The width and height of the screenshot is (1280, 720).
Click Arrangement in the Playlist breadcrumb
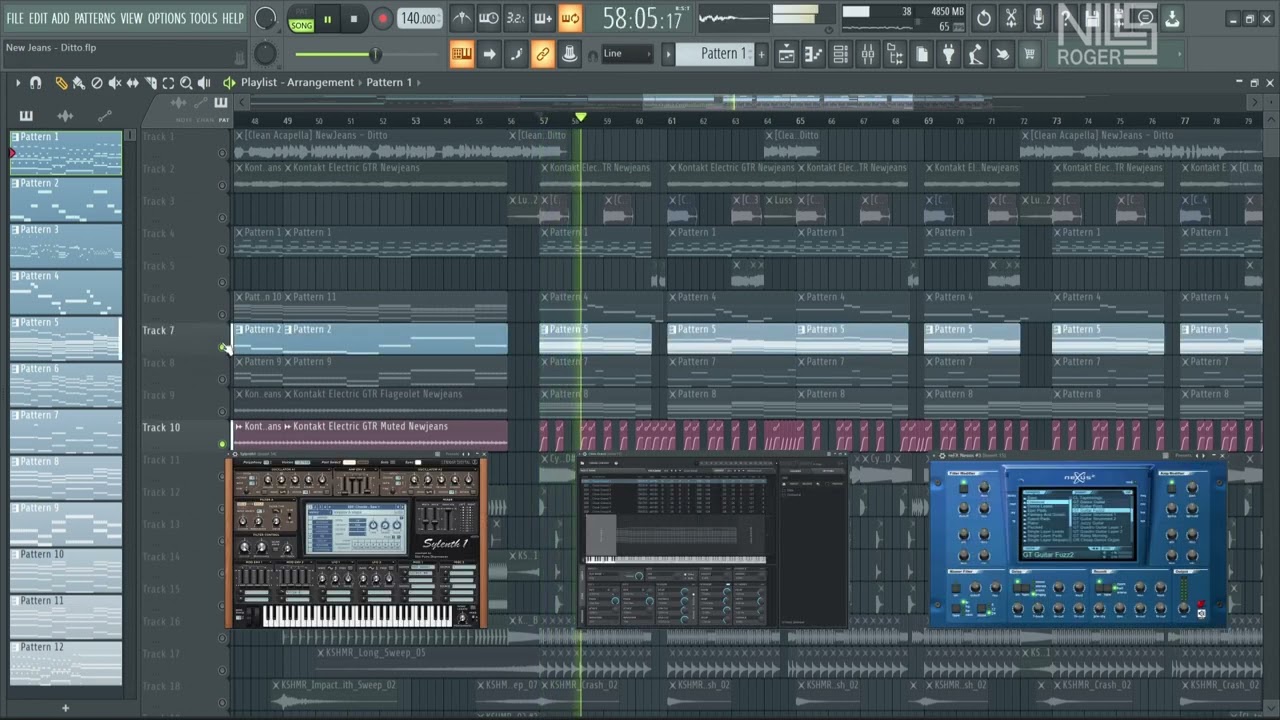[321, 83]
